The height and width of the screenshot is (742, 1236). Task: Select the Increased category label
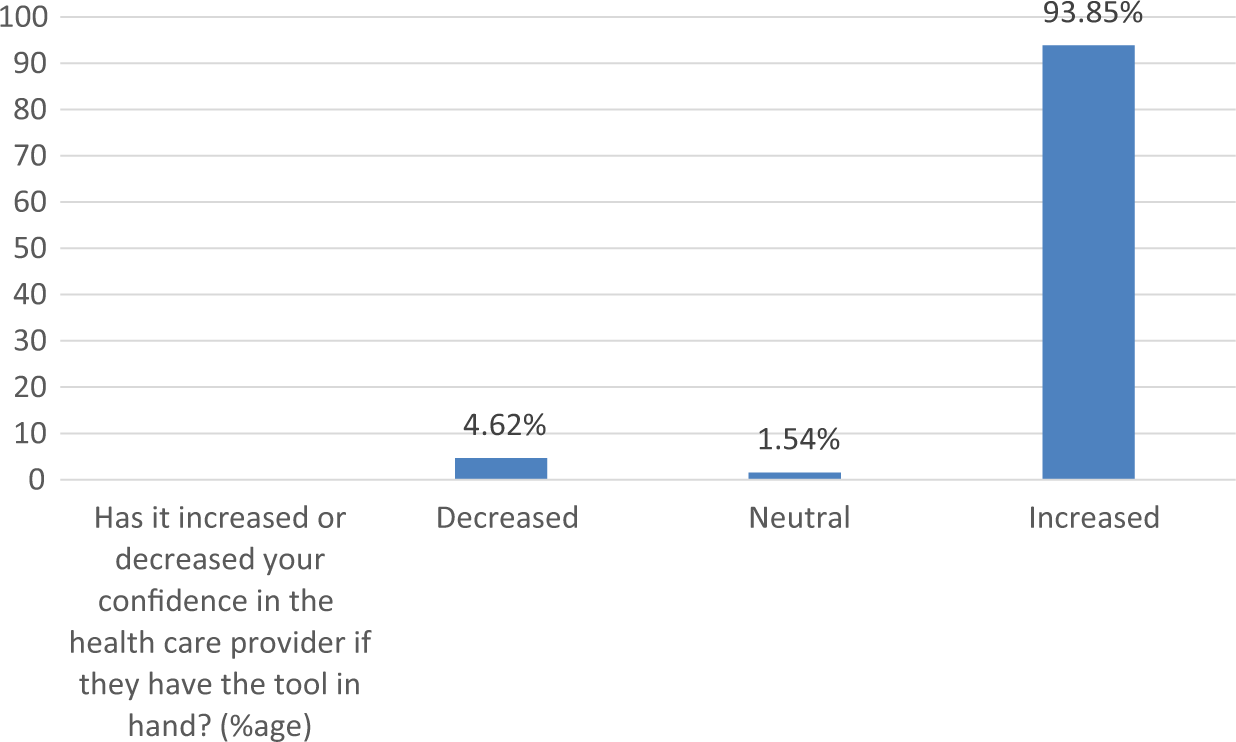(x=1094, y=518)
